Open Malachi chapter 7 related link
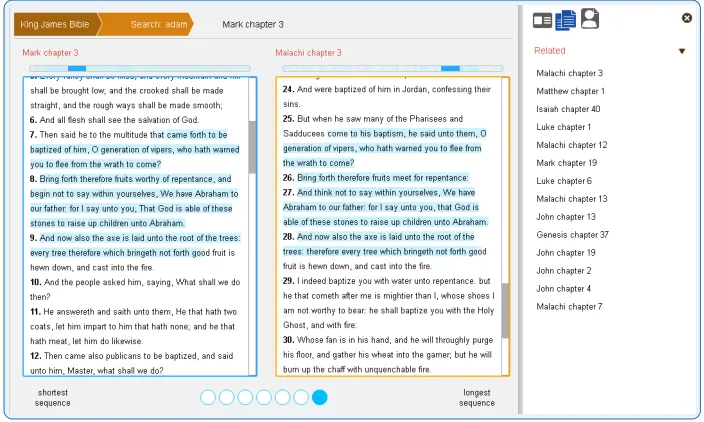 tap(569, 307)
